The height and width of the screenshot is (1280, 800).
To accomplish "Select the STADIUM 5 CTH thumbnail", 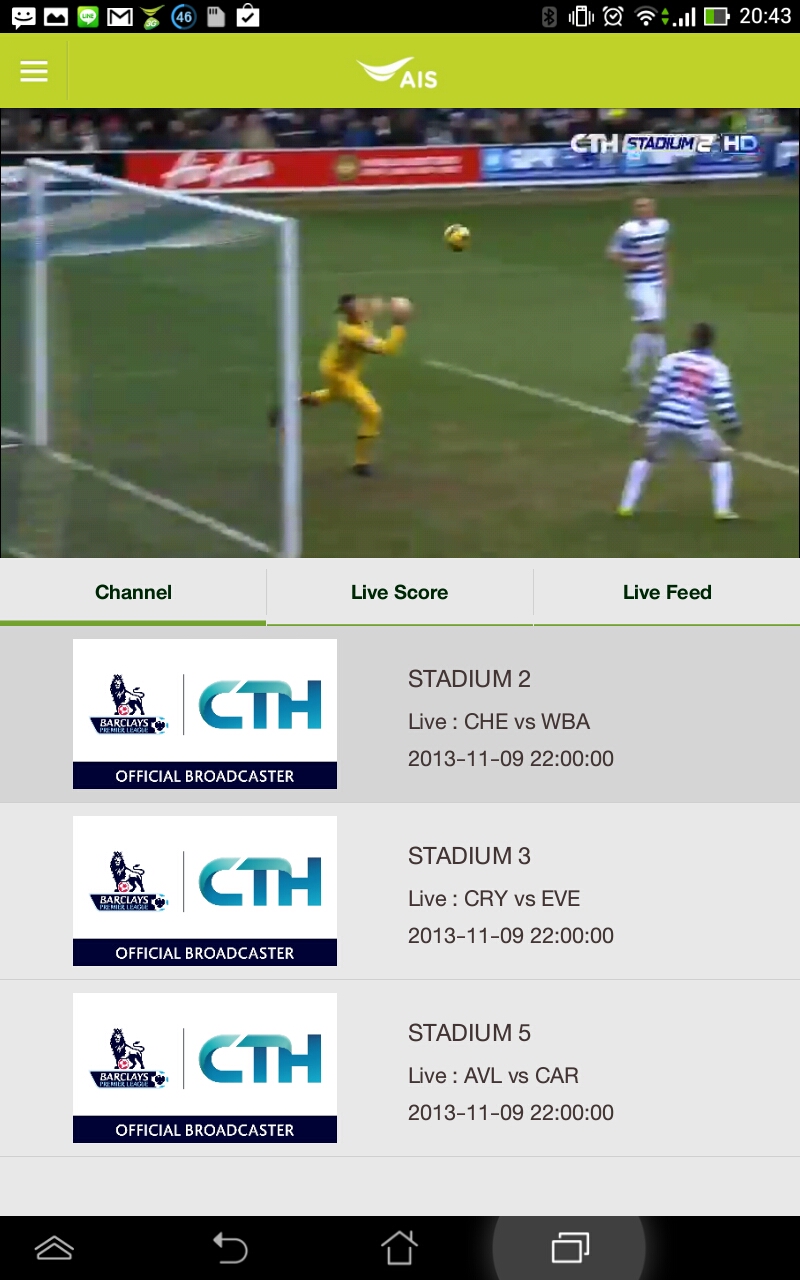I will (205, 1068).
